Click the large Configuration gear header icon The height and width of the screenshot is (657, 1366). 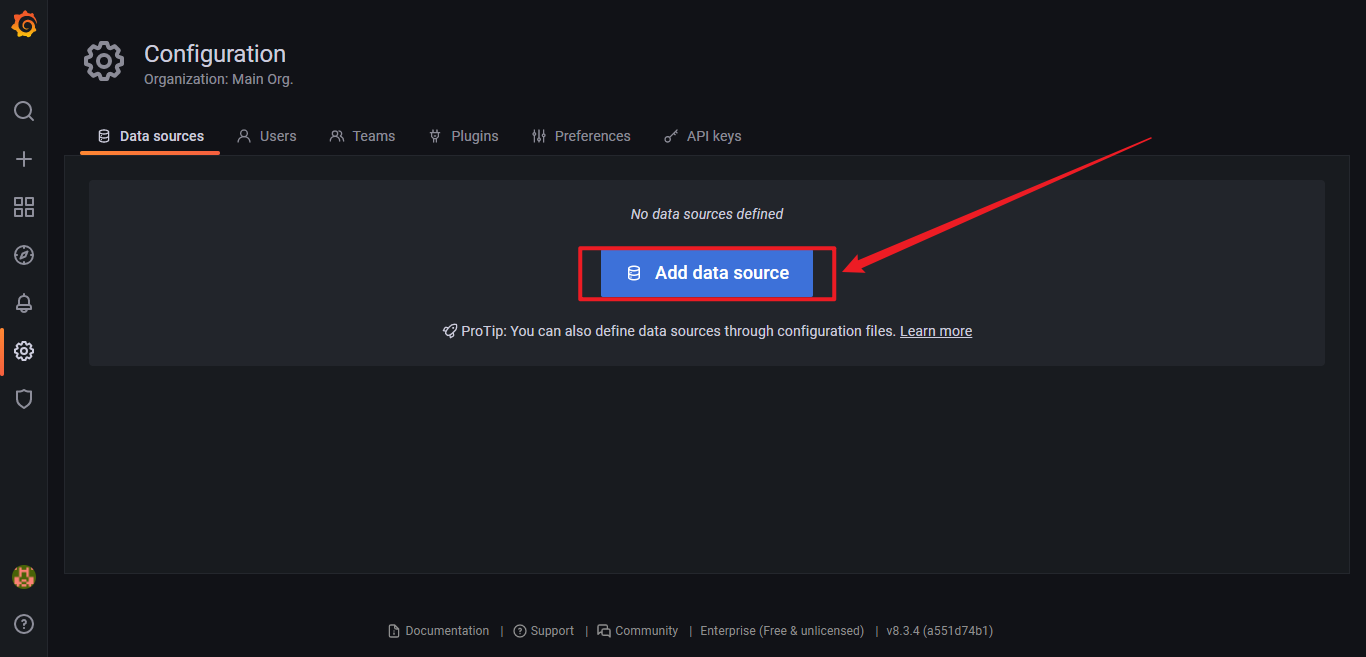point(104,62)
